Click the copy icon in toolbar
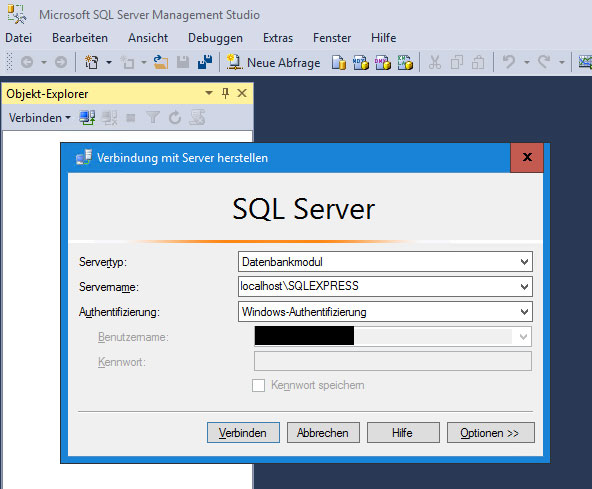 tap(457, 62)
